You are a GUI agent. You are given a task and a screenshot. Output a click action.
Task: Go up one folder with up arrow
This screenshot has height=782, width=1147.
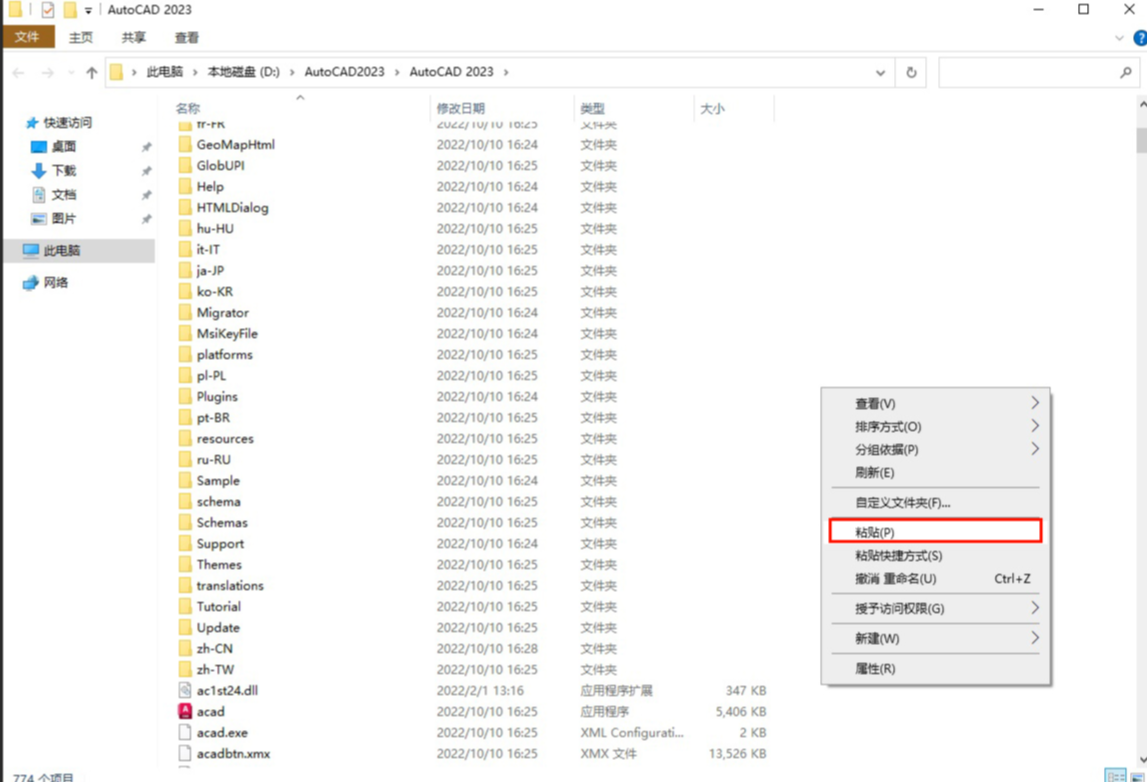pyautogui.click(x=92, y=72)
